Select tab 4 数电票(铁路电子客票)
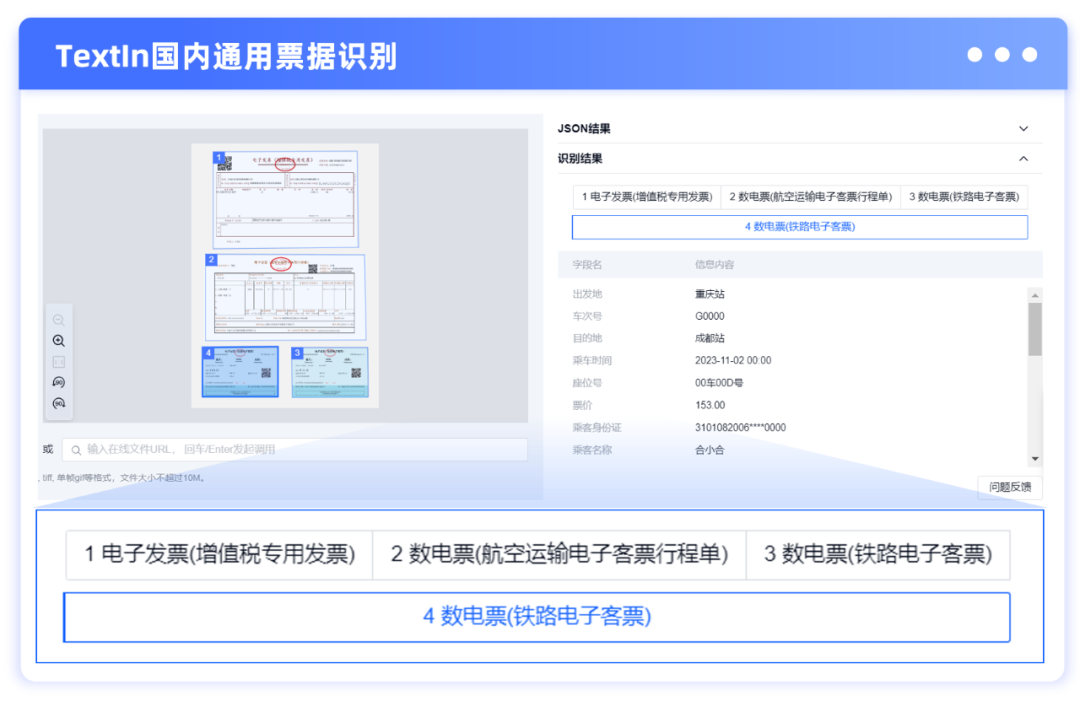The width and height of the screenshot is (1080, 701). pyautogui.click(x=800, y=227)
